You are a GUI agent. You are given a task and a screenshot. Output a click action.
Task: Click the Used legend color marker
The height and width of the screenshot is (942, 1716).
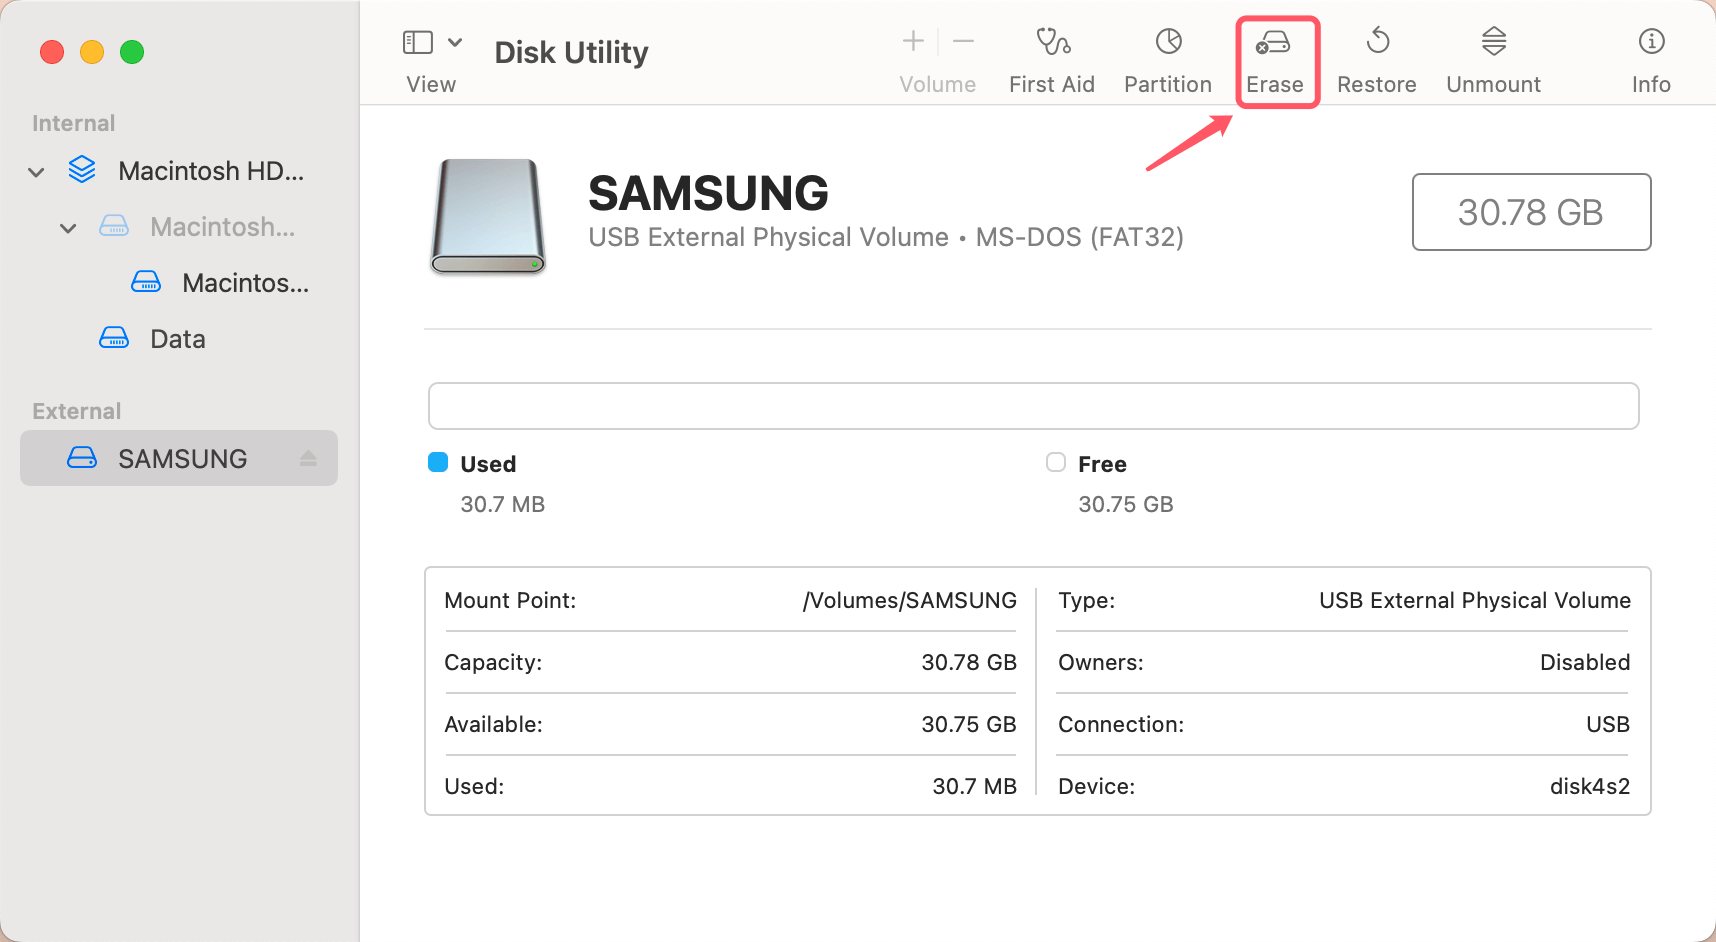(x=438, y=462)
